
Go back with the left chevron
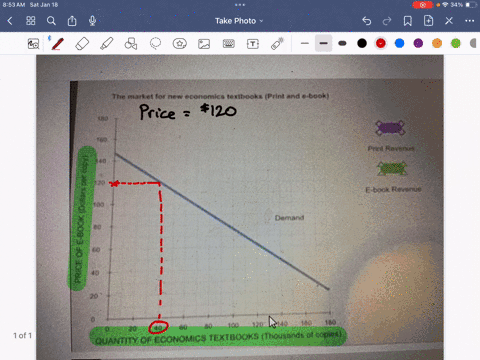pos(10,21)
